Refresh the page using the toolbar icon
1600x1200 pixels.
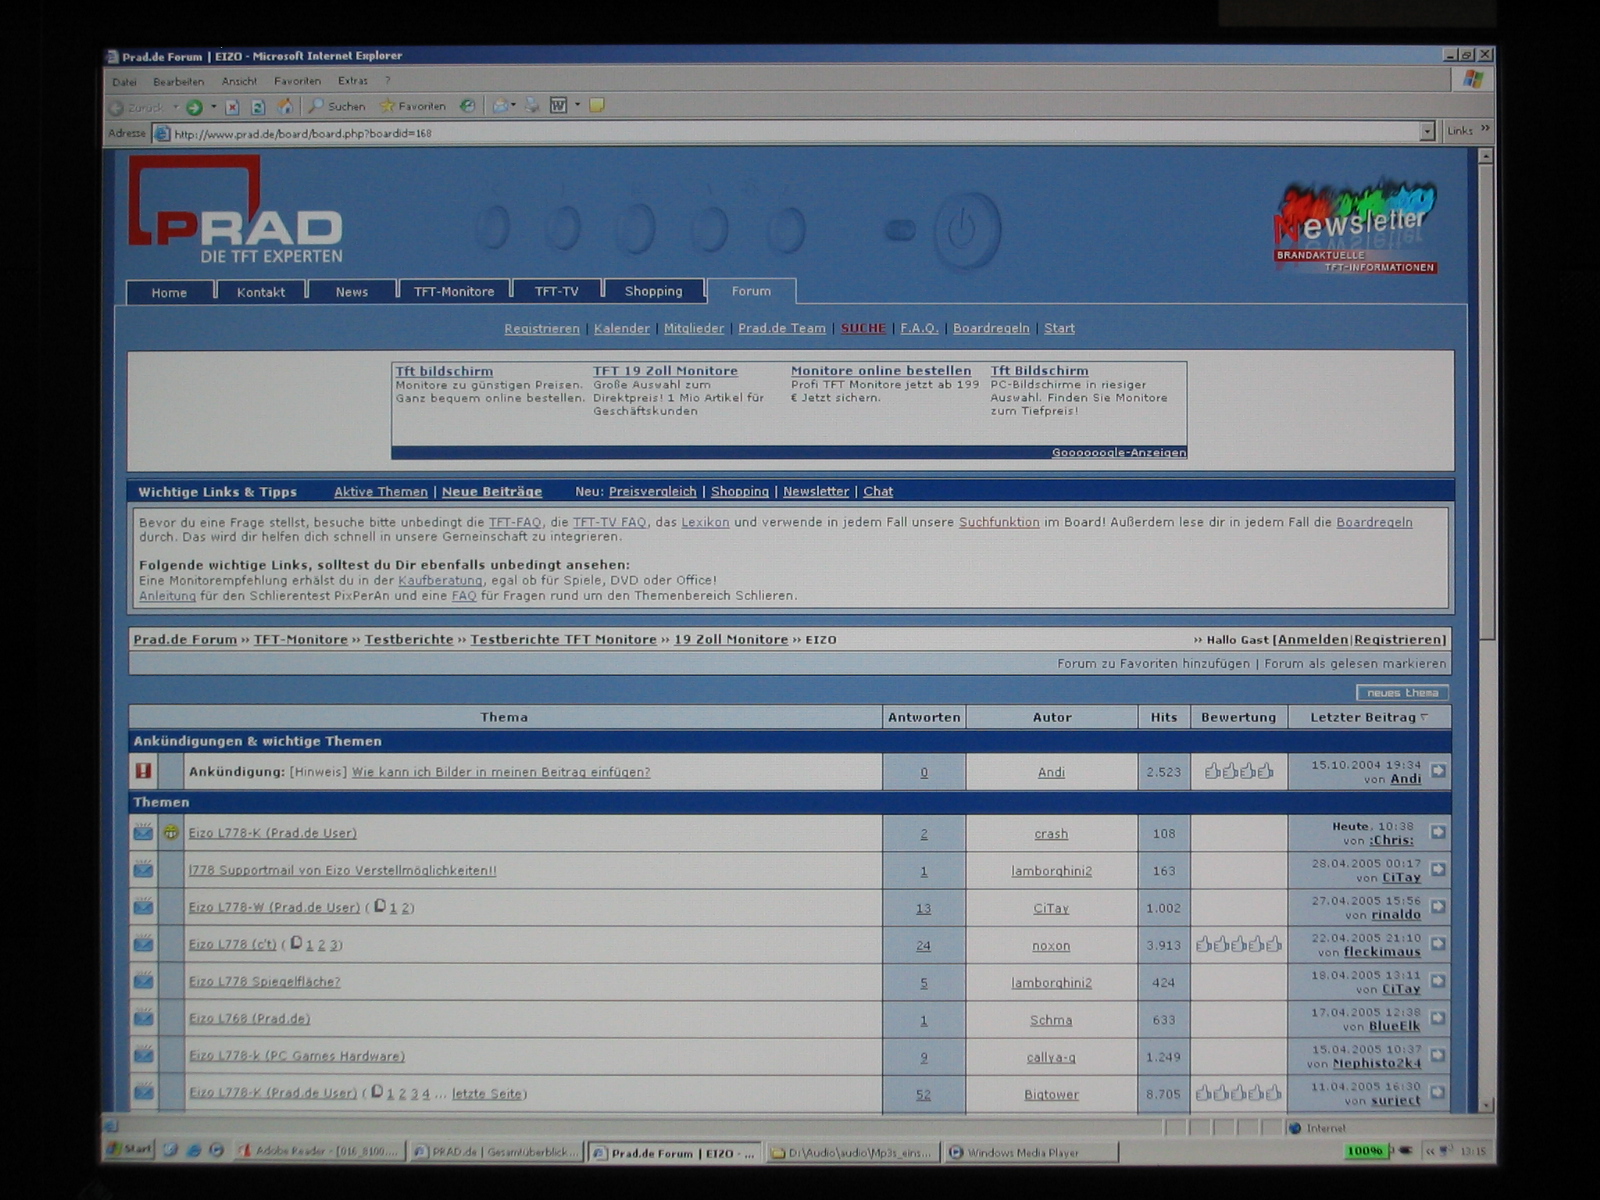point(258,107)
